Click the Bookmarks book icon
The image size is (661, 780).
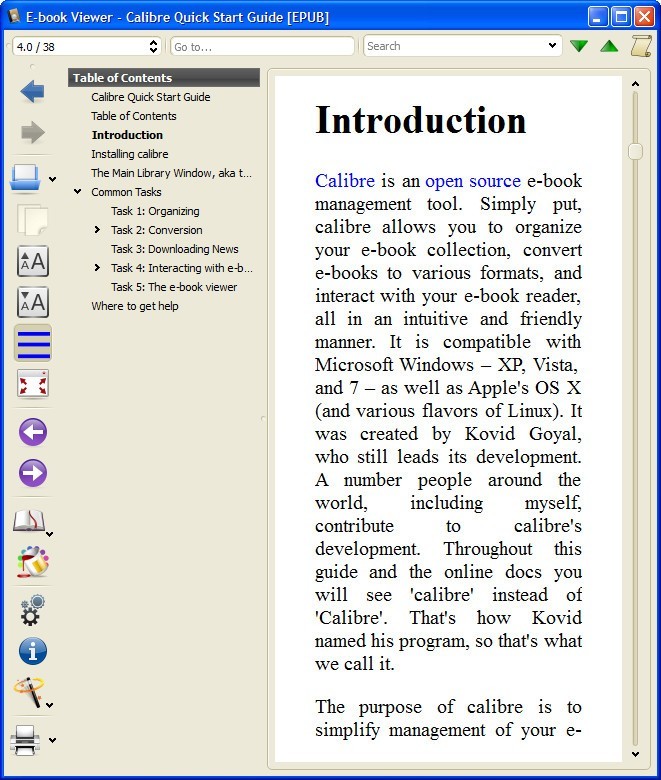[29, 521]
